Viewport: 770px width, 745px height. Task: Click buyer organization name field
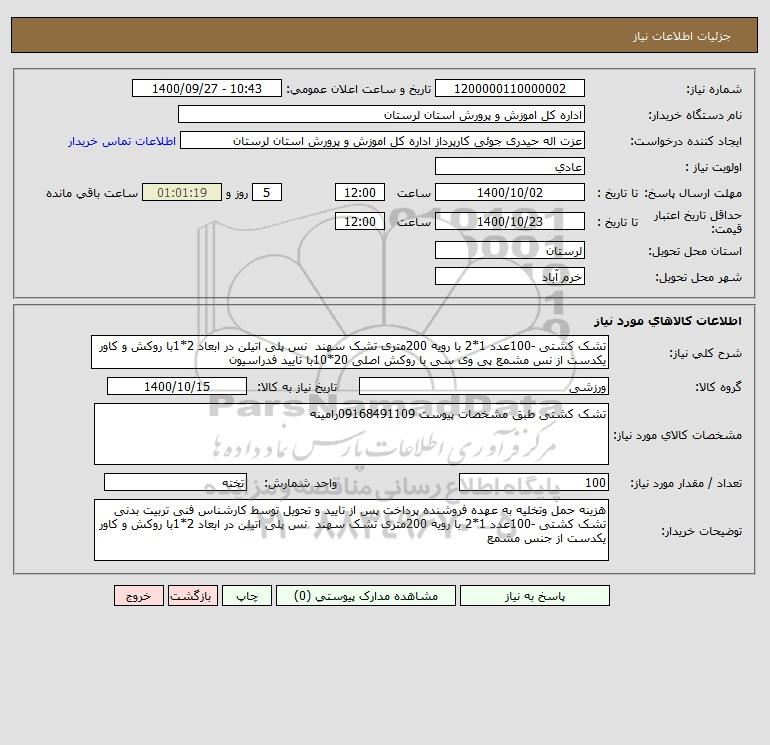pos(381,114)
